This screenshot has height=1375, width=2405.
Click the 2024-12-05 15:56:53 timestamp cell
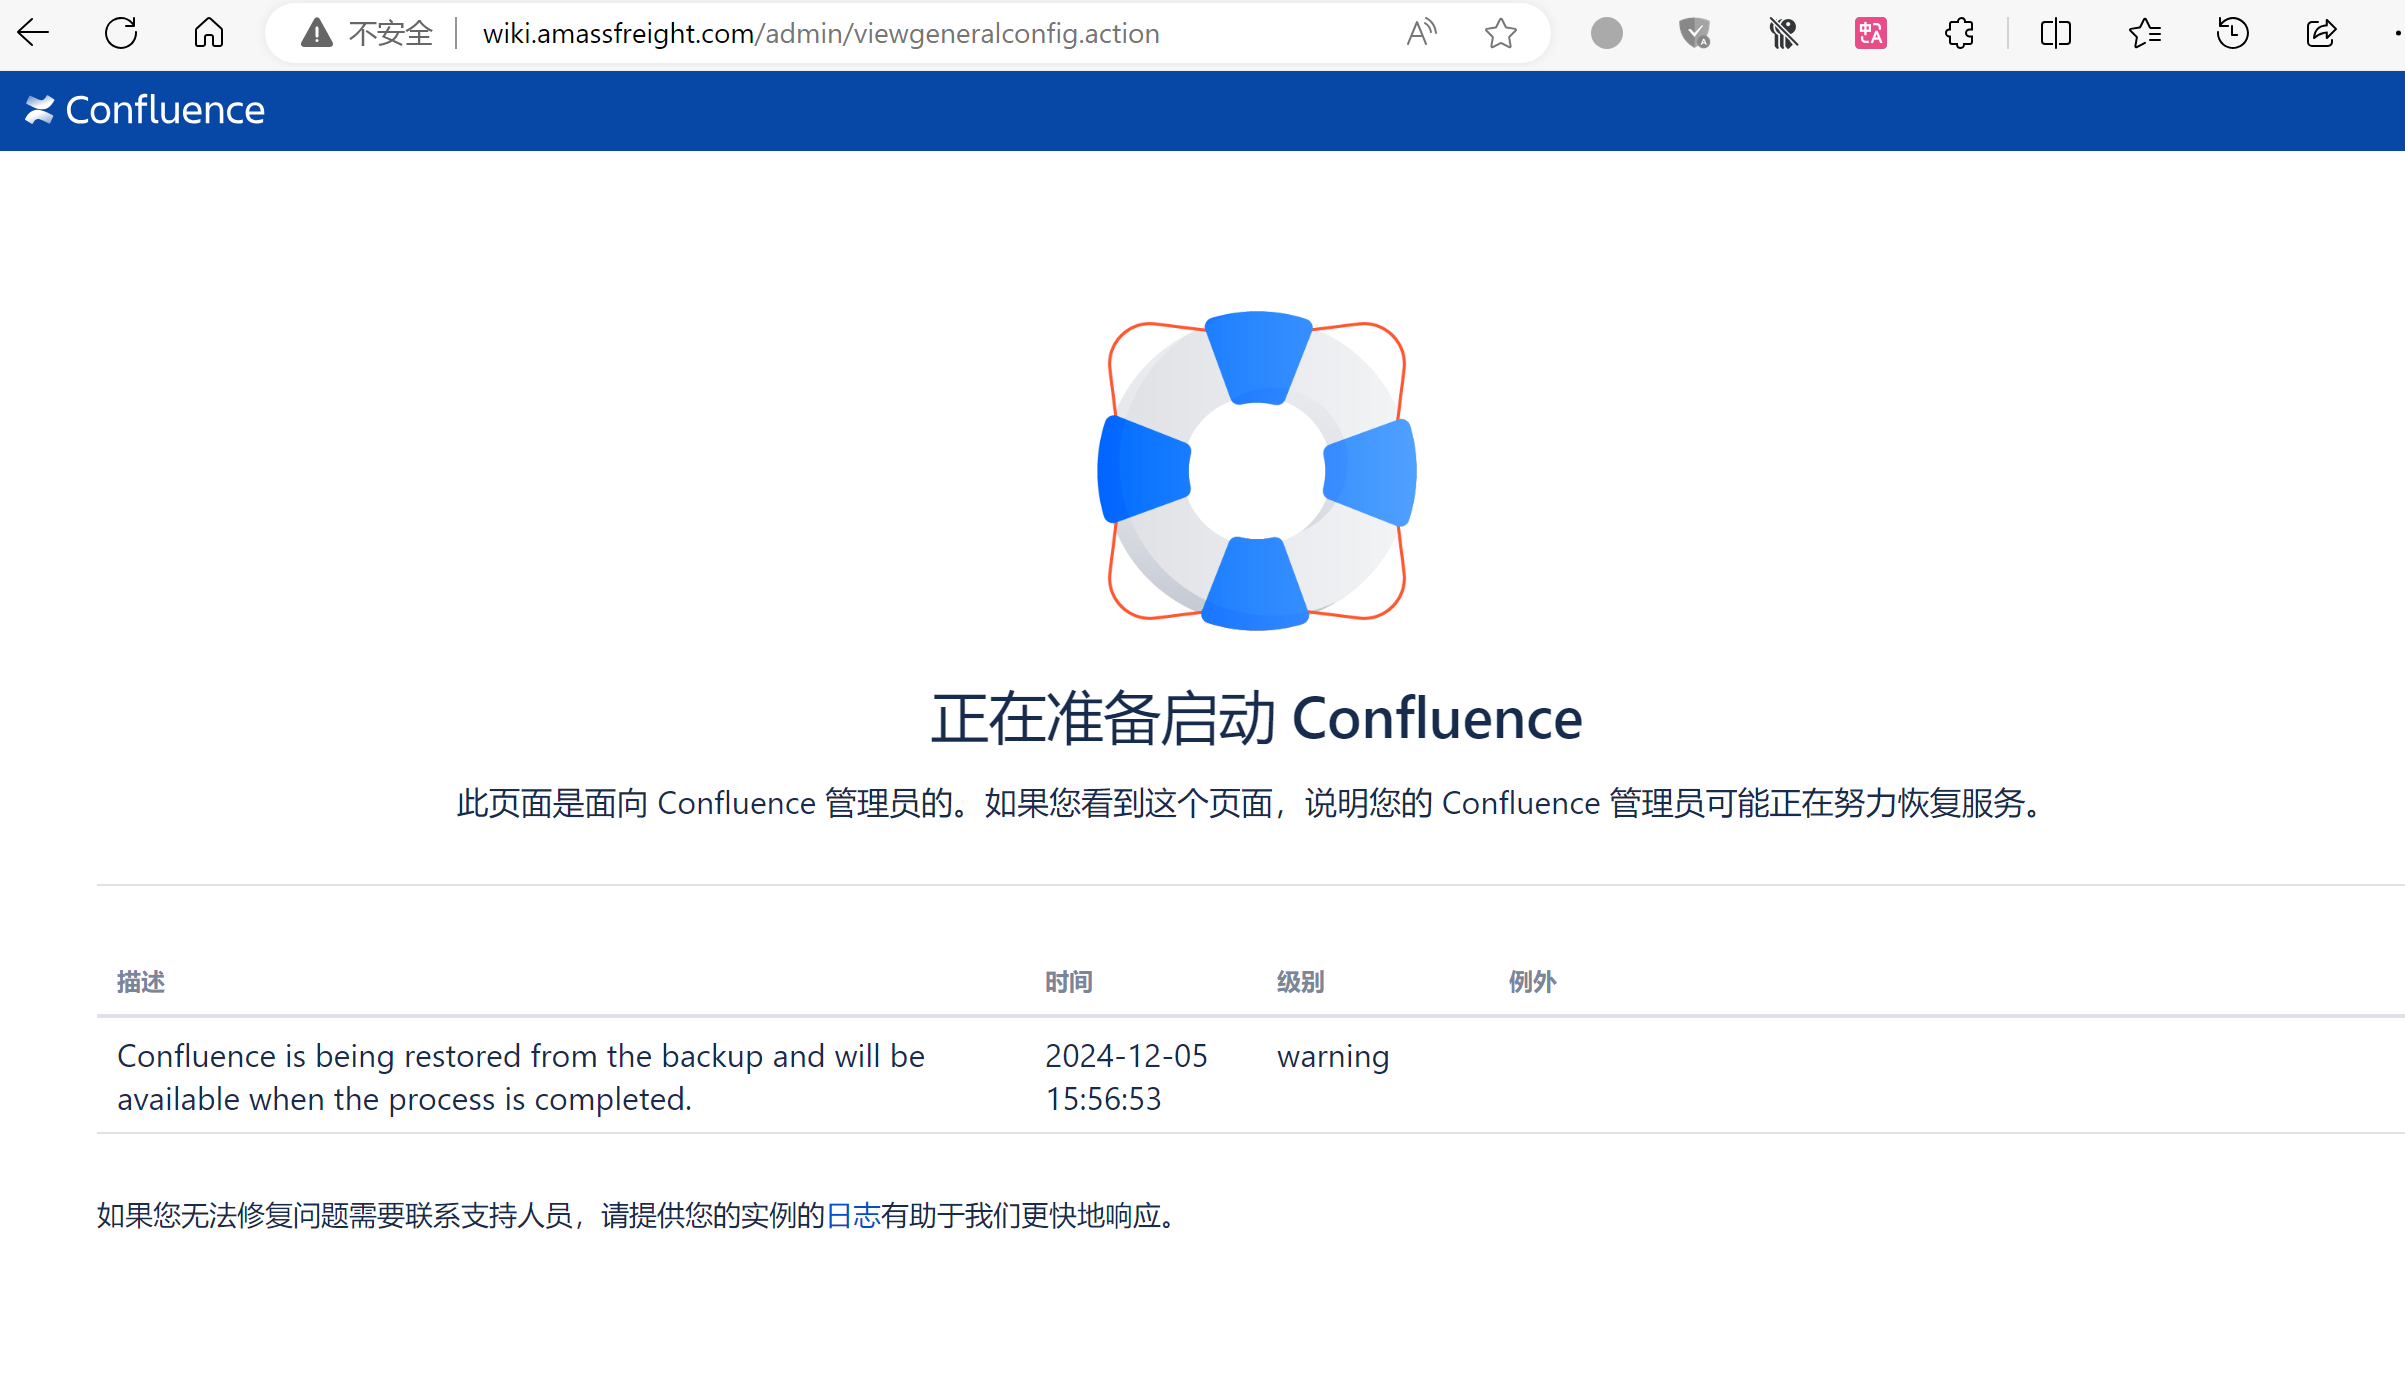pyautogui.click(x=1127, y=1077)
